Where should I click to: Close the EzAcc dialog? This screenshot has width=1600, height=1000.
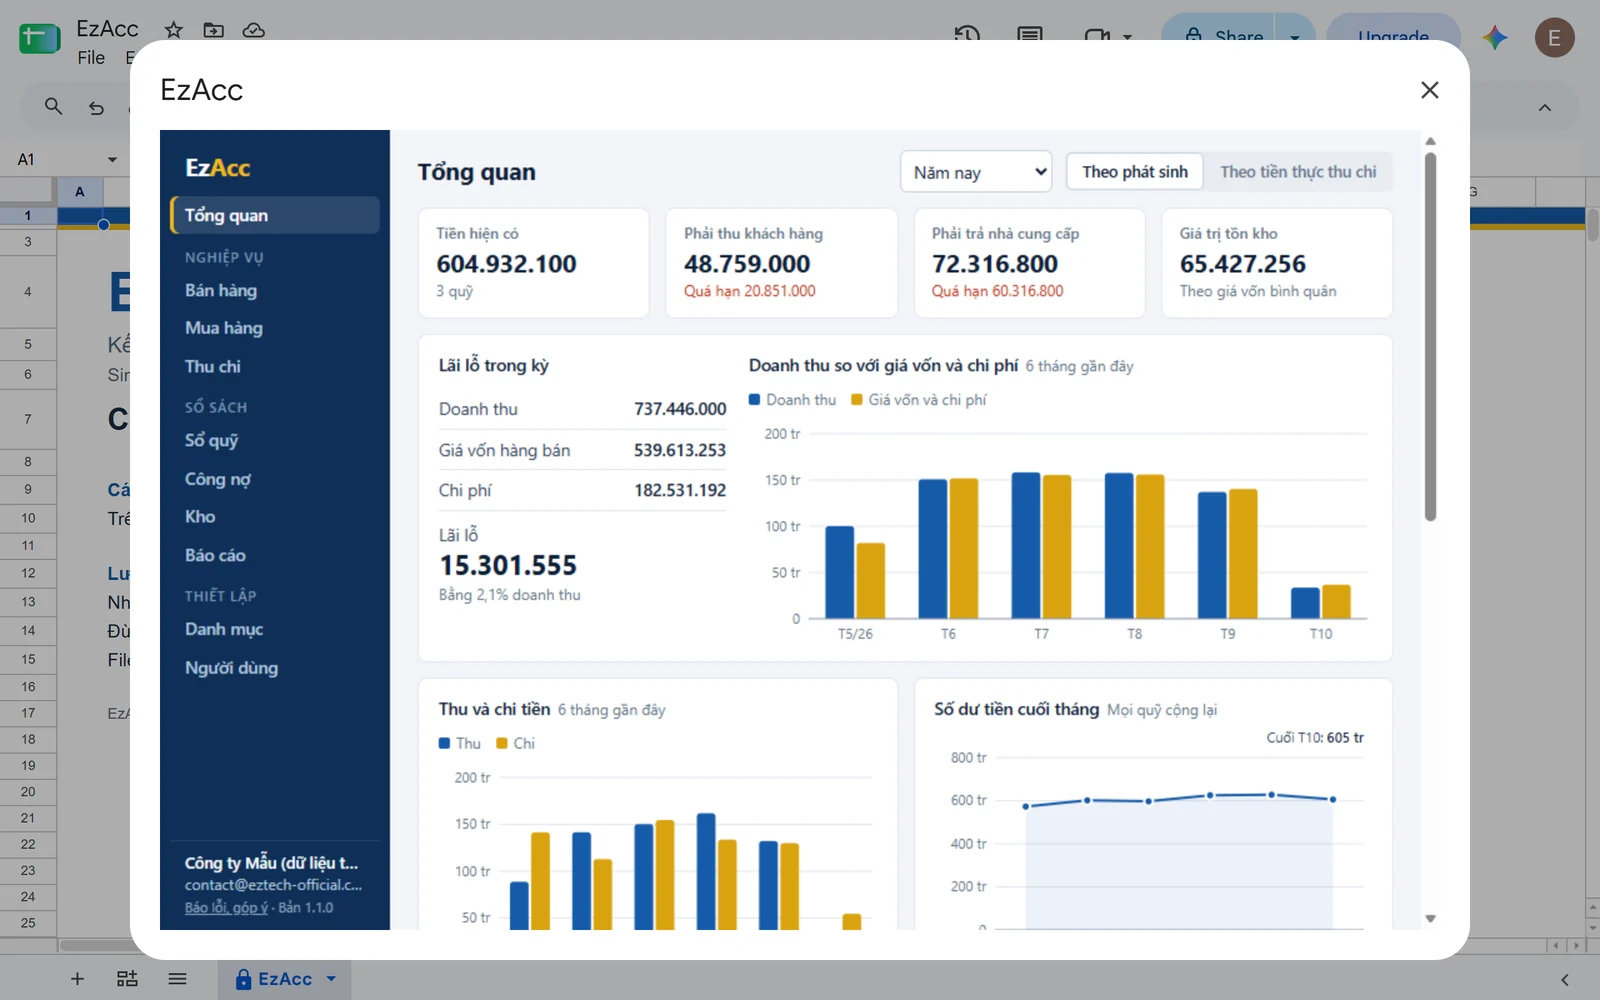pos(1430,90)
